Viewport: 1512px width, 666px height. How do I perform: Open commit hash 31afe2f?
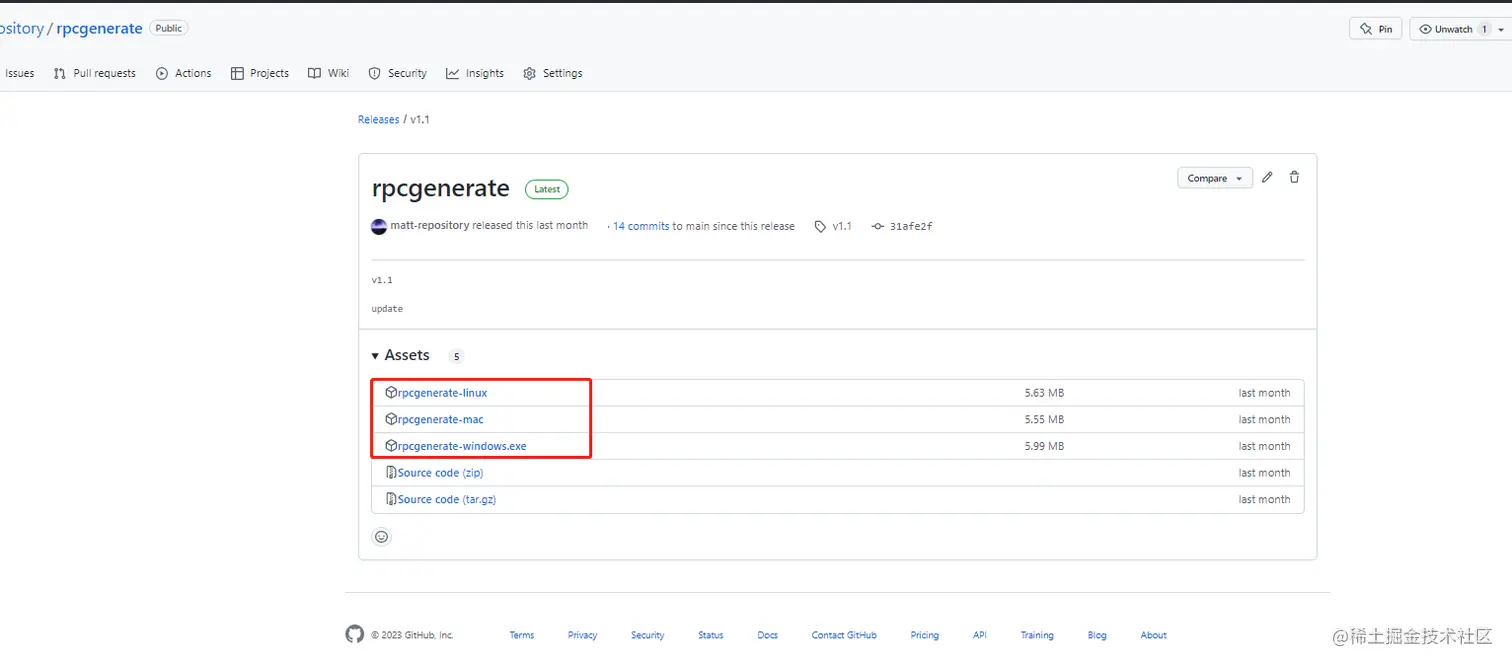(911, 227)
